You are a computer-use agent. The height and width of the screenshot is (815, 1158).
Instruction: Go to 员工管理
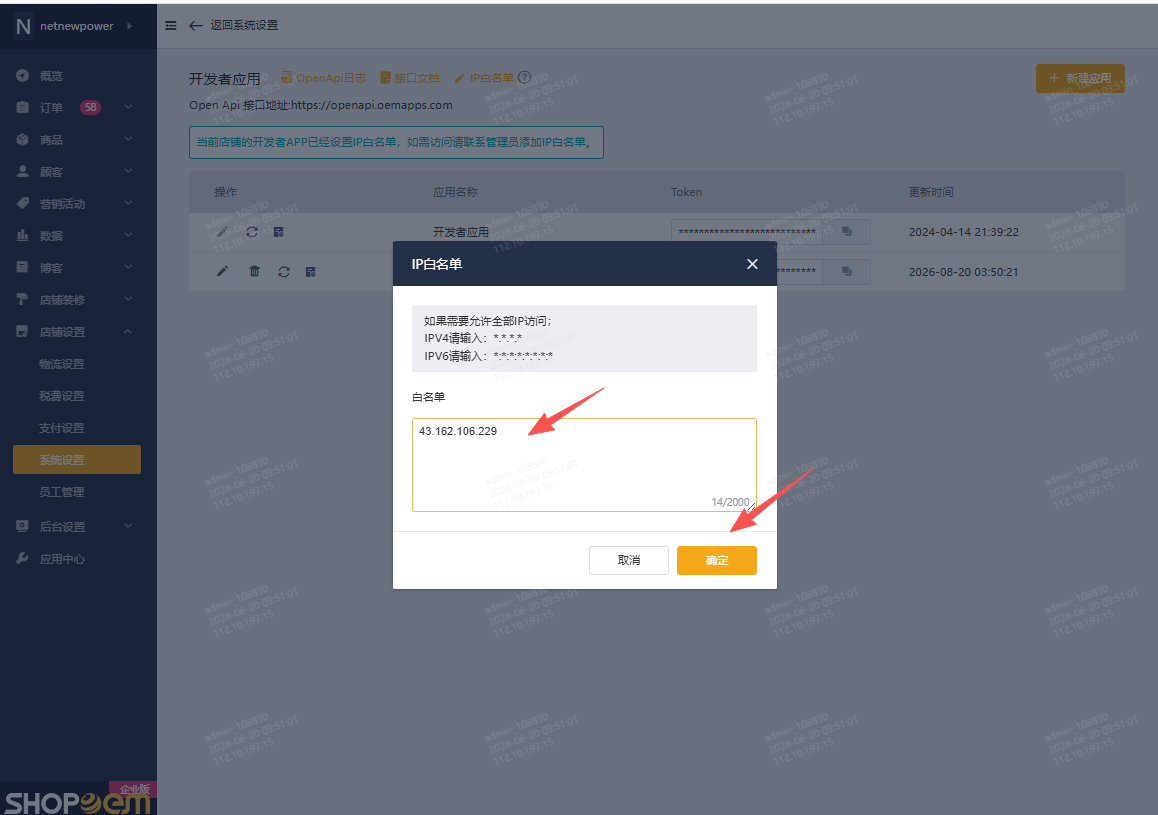61,492
